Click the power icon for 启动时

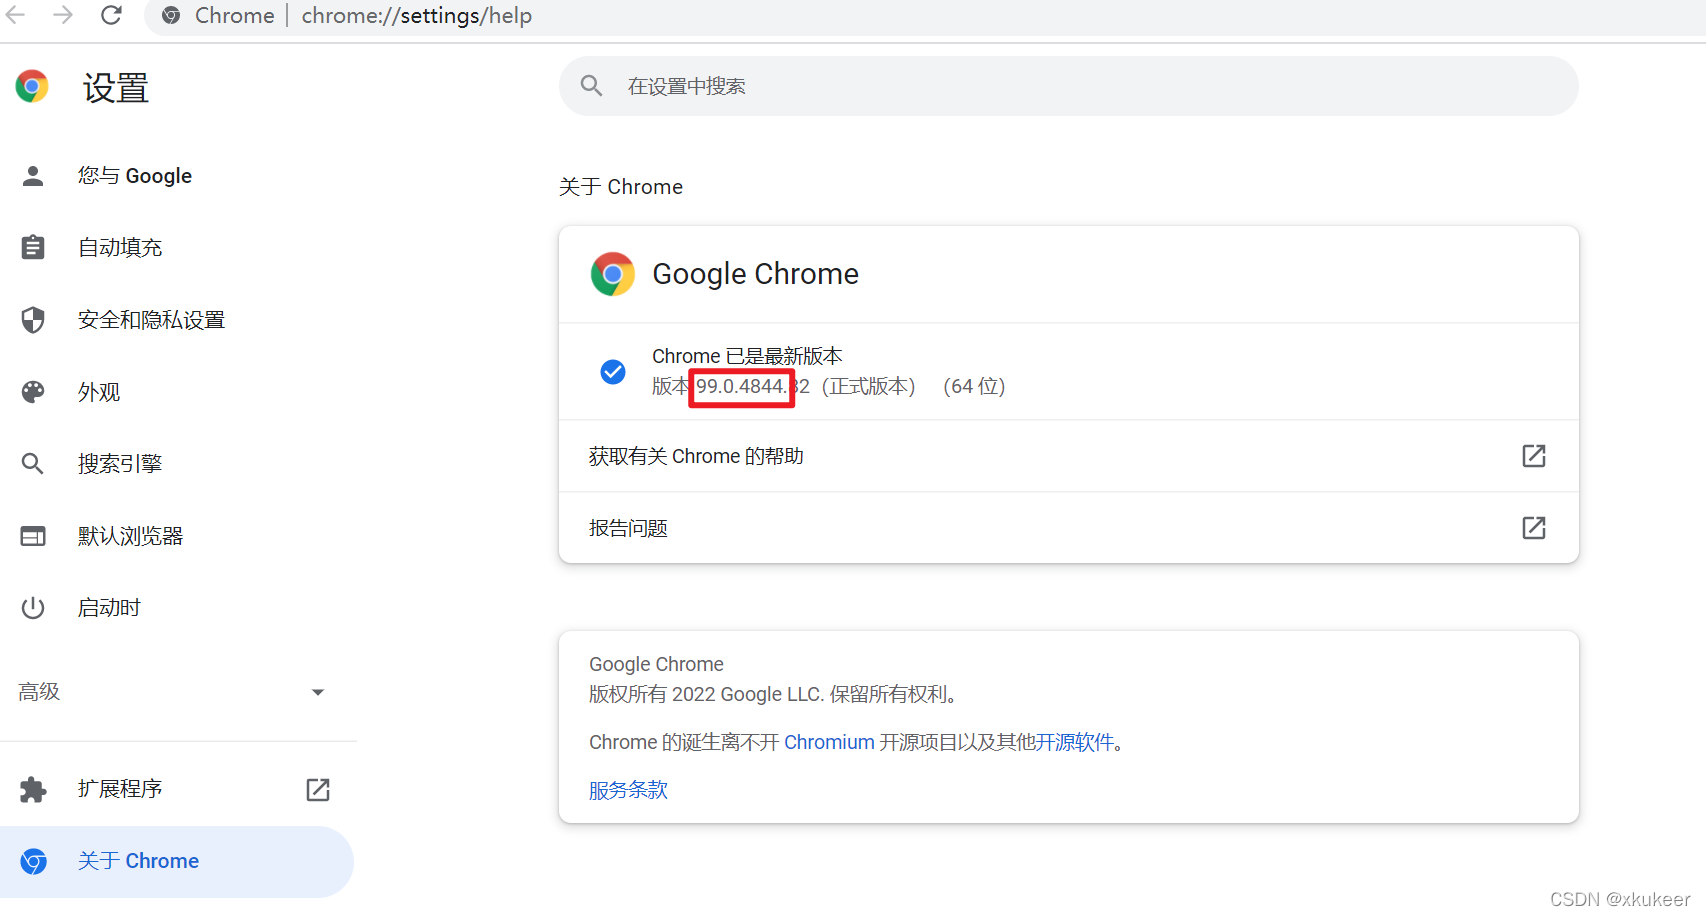[x=33, y=608]
